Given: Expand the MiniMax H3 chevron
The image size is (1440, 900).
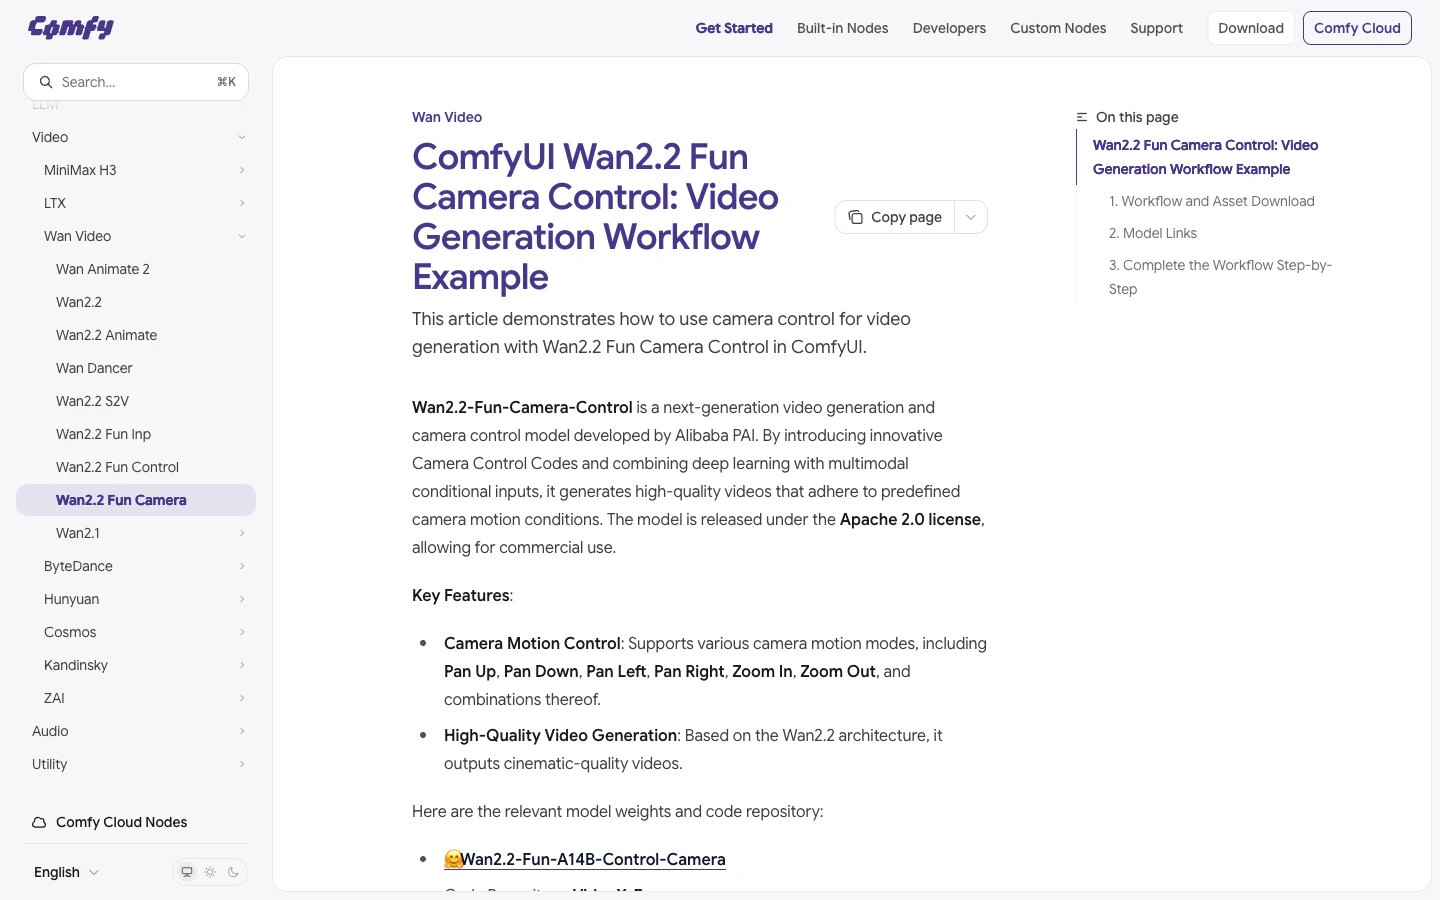Looking at the screenshot, I should pos(242,170).
